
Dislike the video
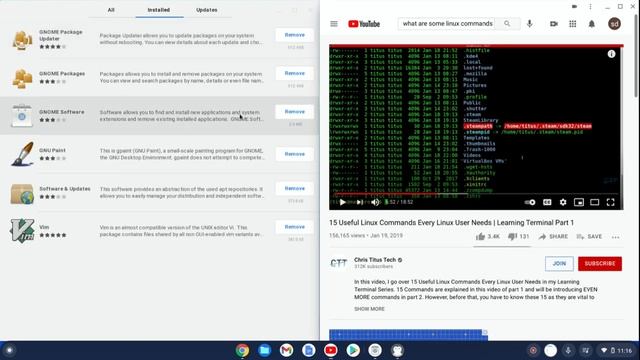click(x=518, y=237)
